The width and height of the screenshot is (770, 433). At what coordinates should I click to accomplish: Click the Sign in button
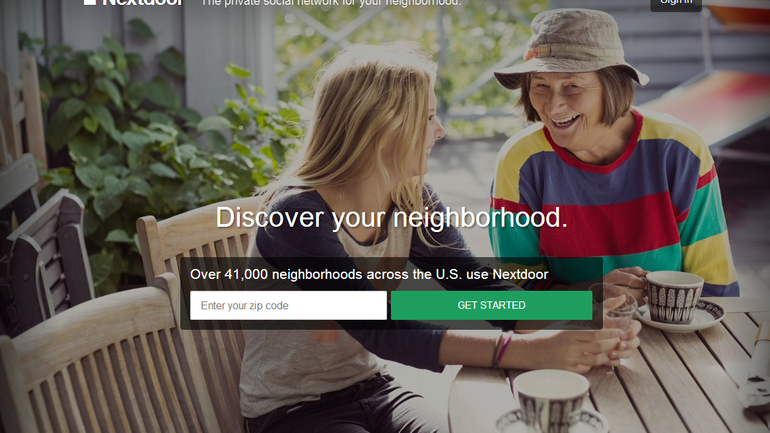point(676,4)
